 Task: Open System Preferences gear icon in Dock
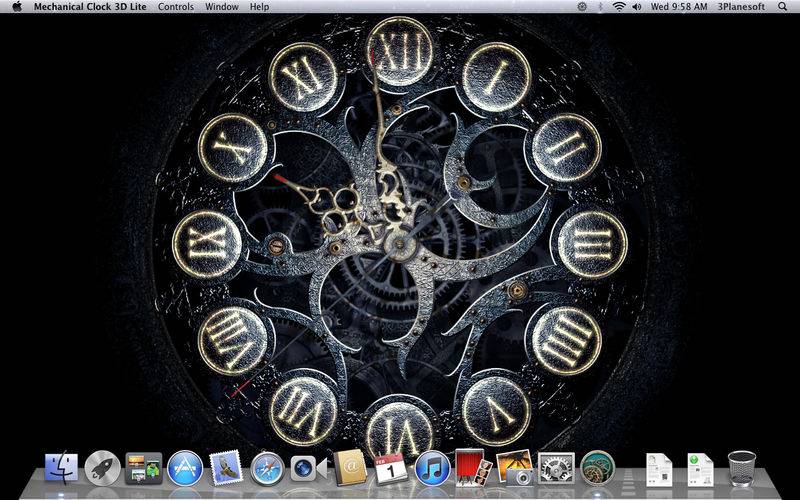(555, 467)
